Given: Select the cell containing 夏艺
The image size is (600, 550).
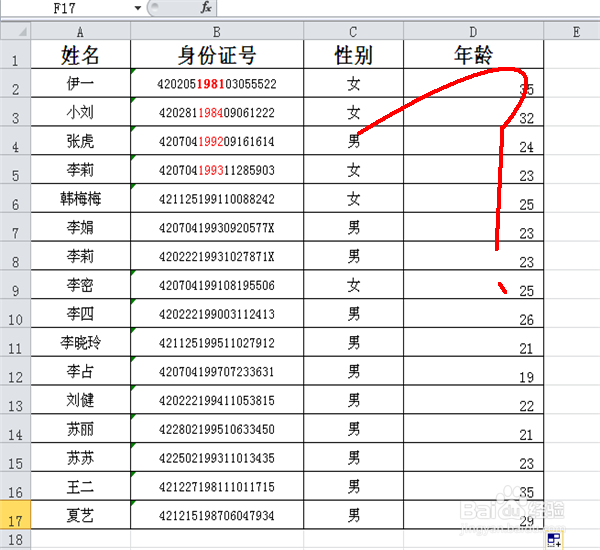Looking at the screenshot, I should click(81, 515).
